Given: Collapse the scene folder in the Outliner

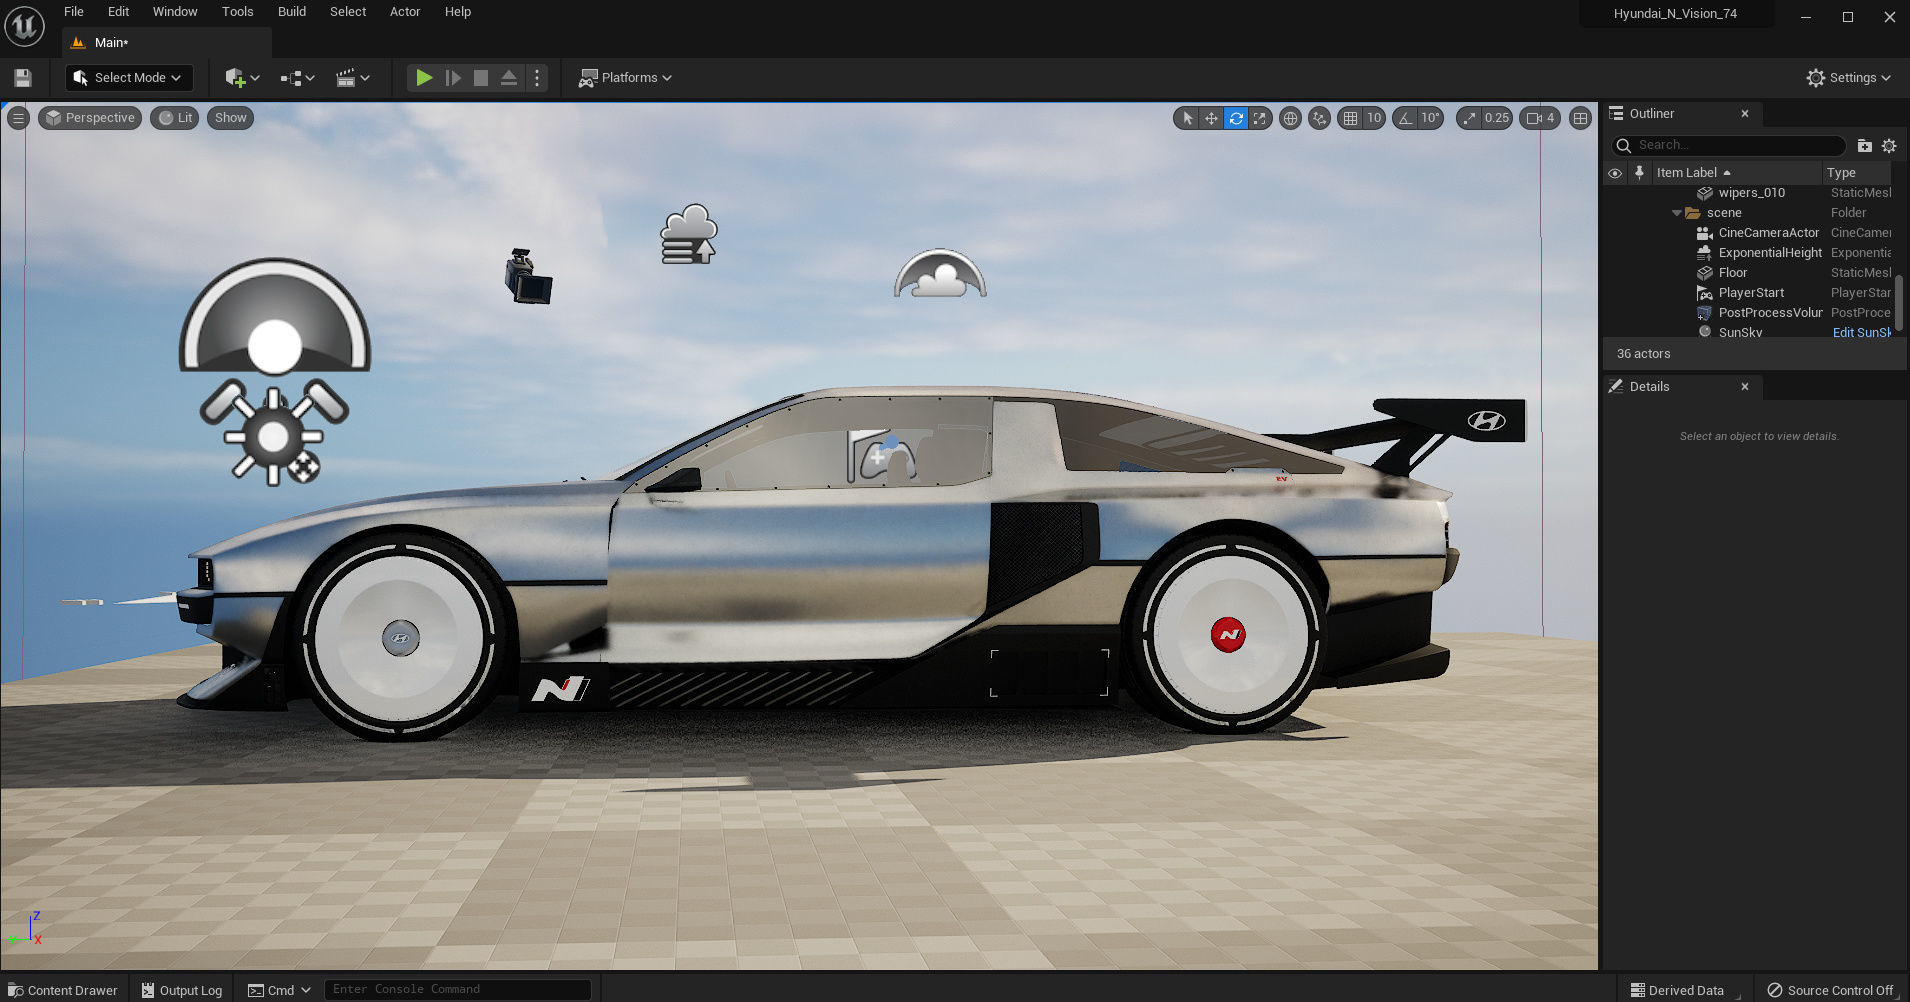Looking at the screenshot, I should pos(1677,213).
